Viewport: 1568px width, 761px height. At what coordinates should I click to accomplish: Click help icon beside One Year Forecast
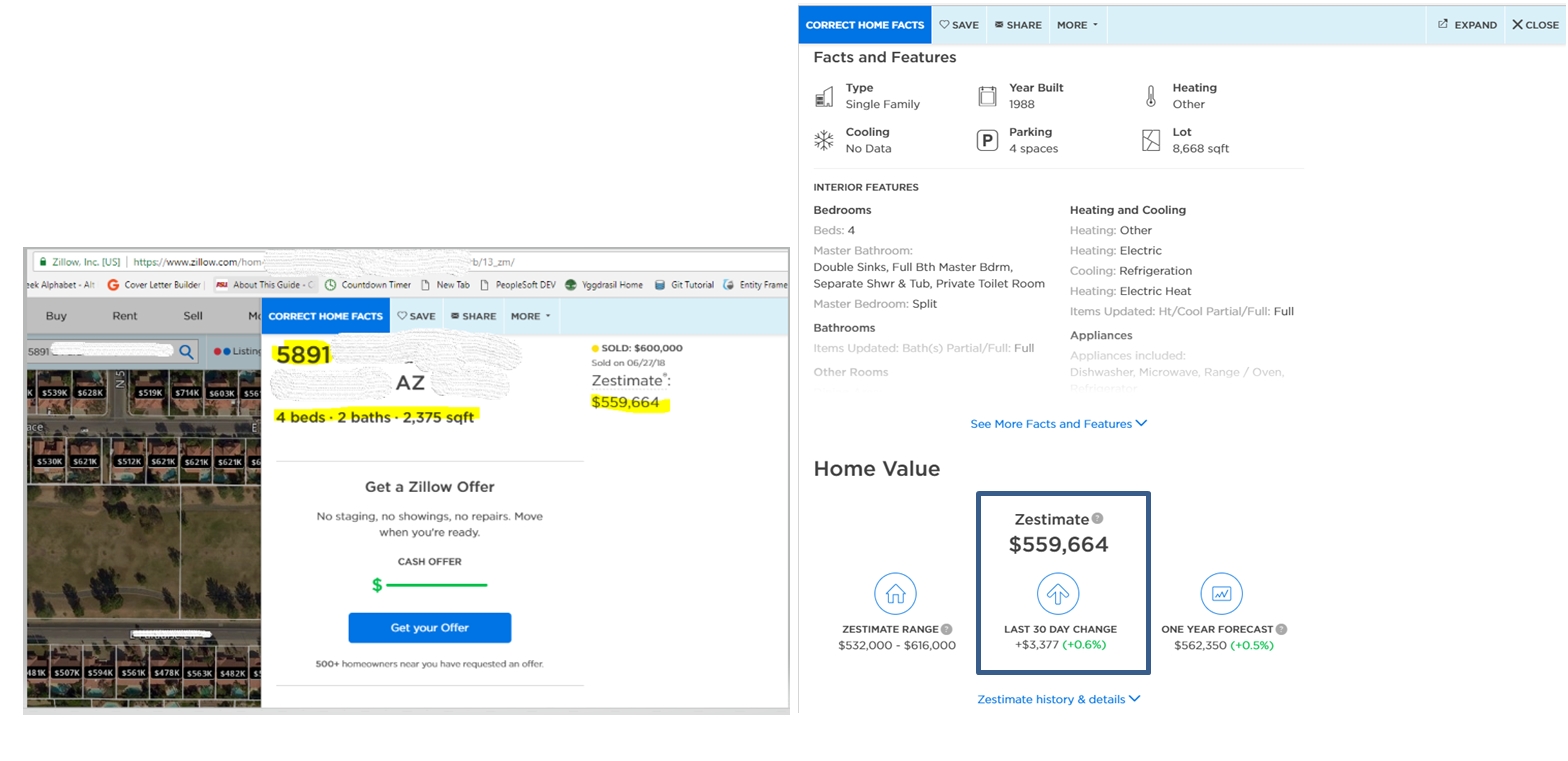click(x=1281, y=630)
